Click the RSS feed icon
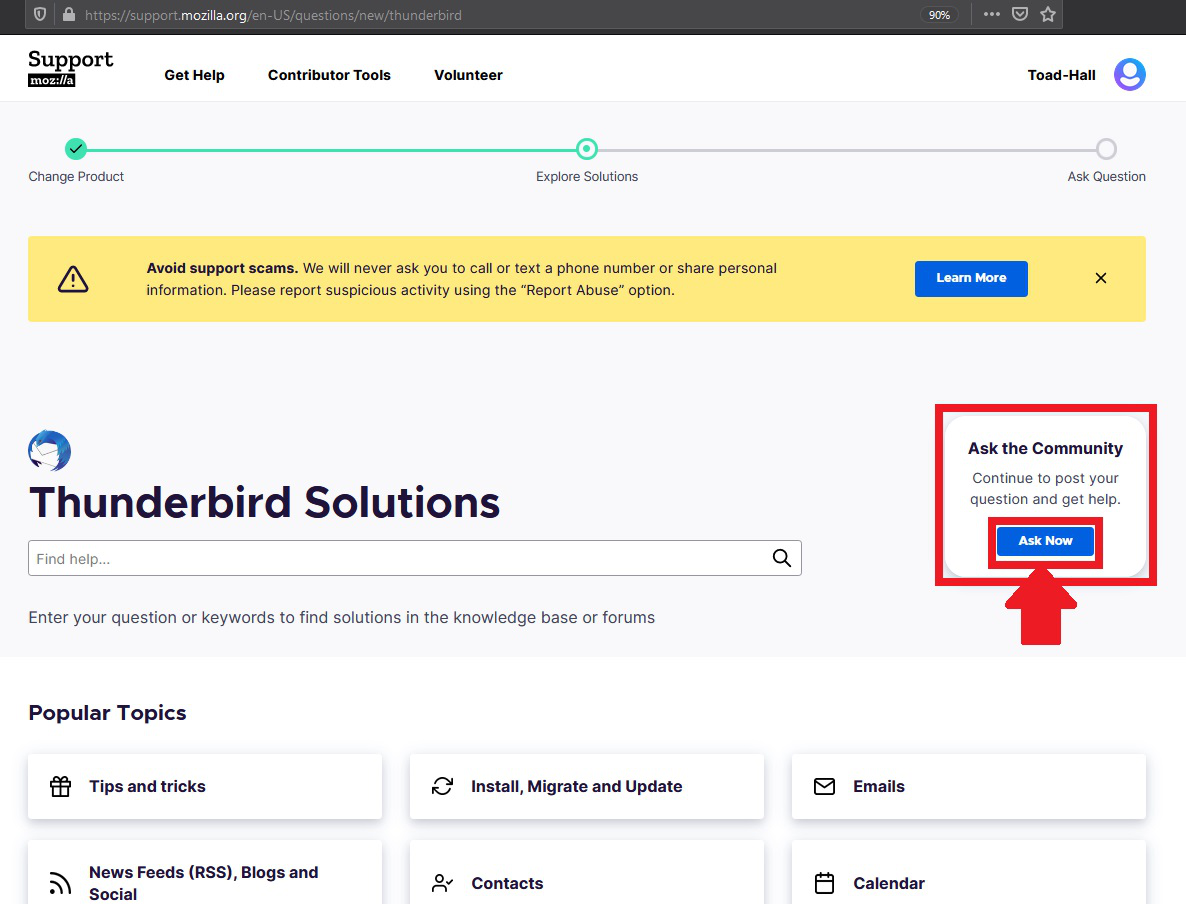1186x904 pixels. click(61, 883)
